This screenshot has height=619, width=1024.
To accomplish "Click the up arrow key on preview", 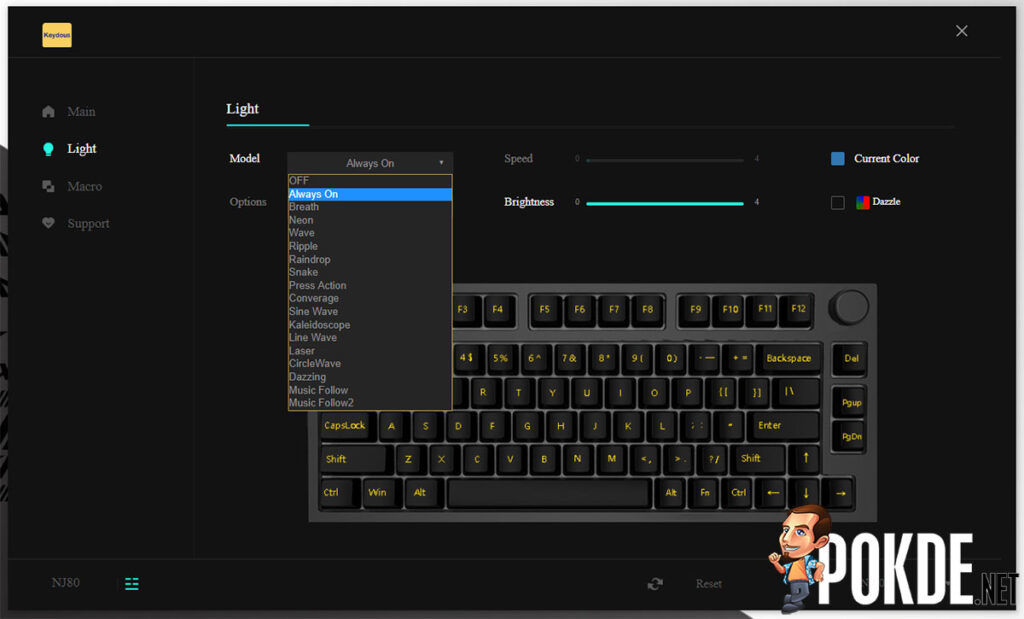I will (x=805, y=459).
